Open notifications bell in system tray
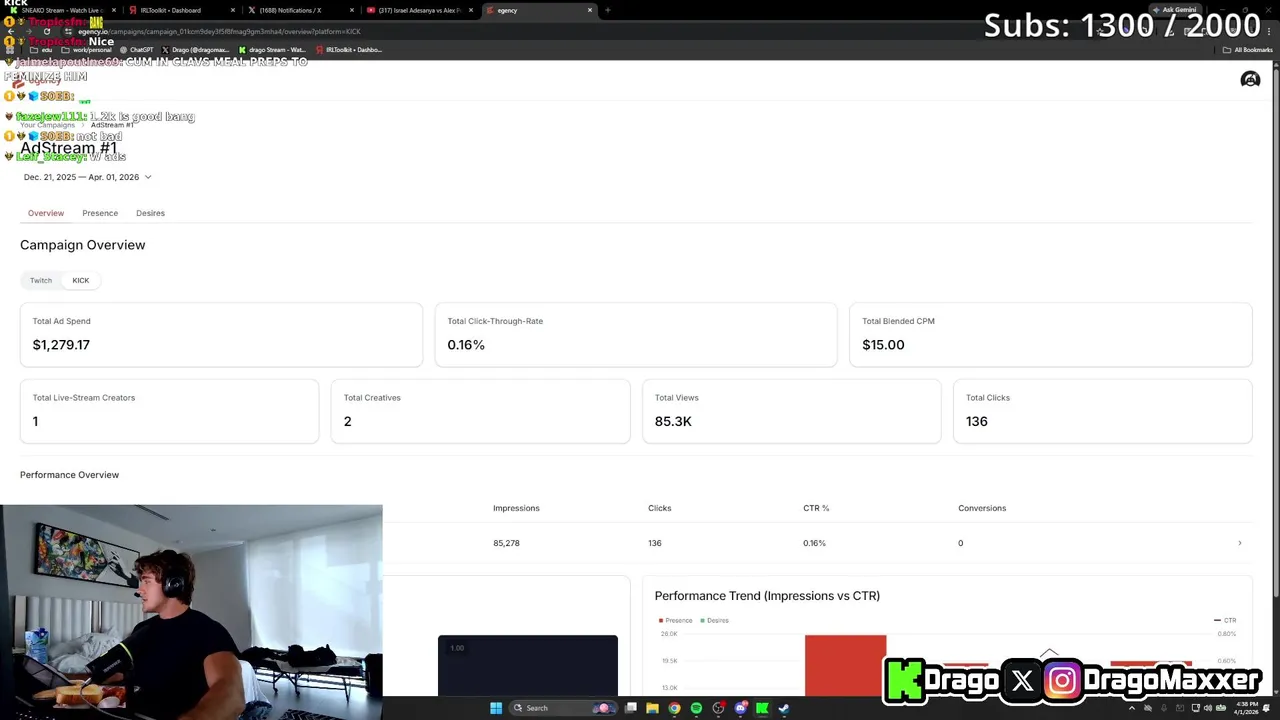This screenshot has width=1280, height=720. 1266,708
